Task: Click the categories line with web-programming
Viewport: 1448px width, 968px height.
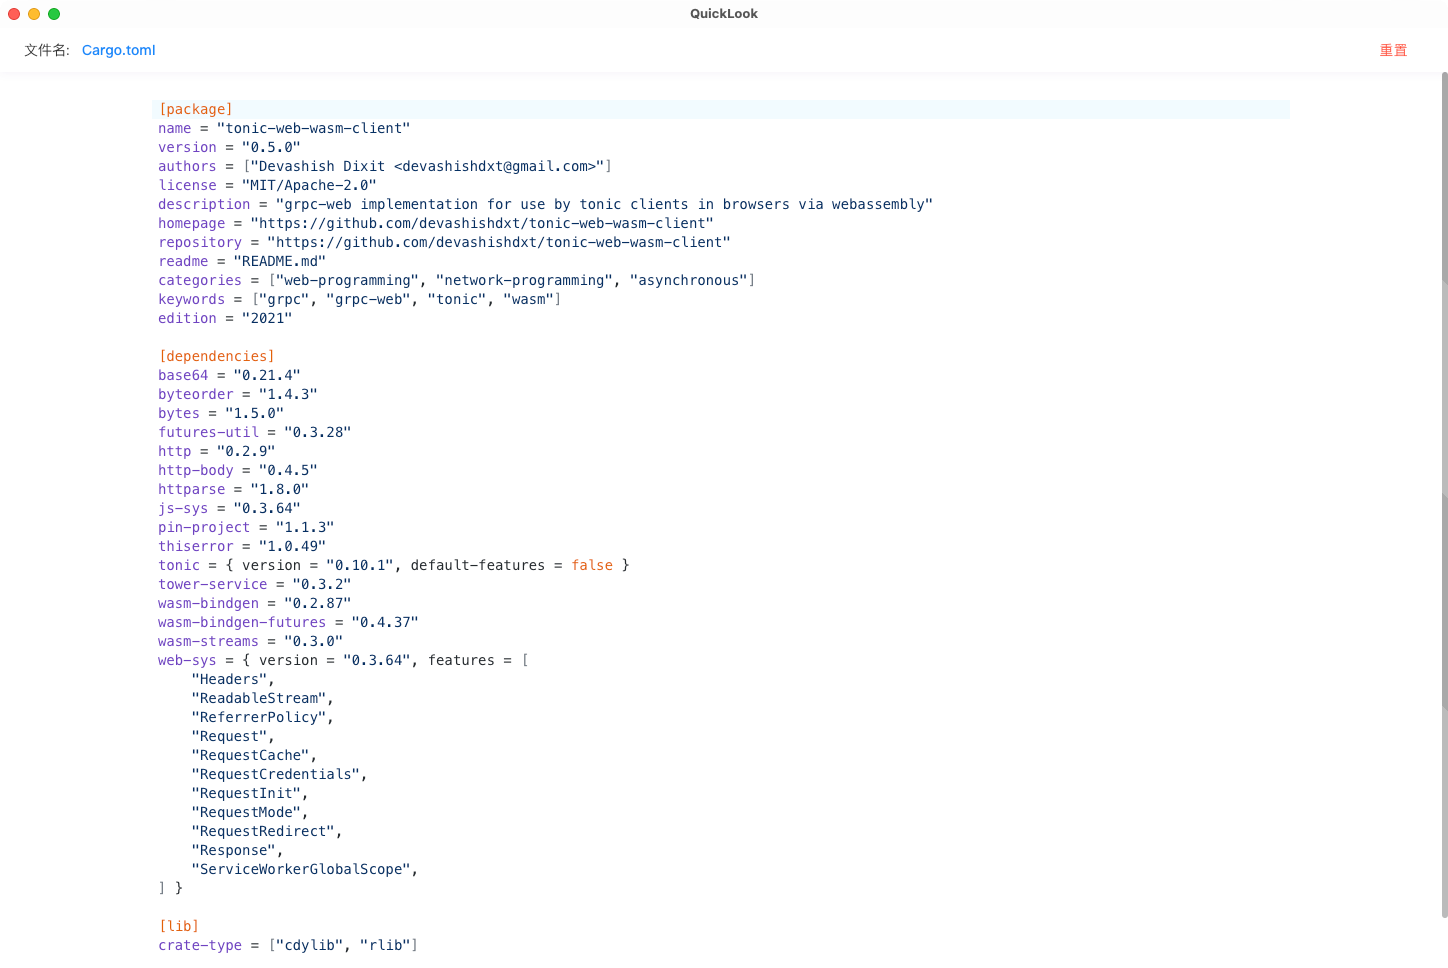Action: pyautogui.click(x=457, y=281)
